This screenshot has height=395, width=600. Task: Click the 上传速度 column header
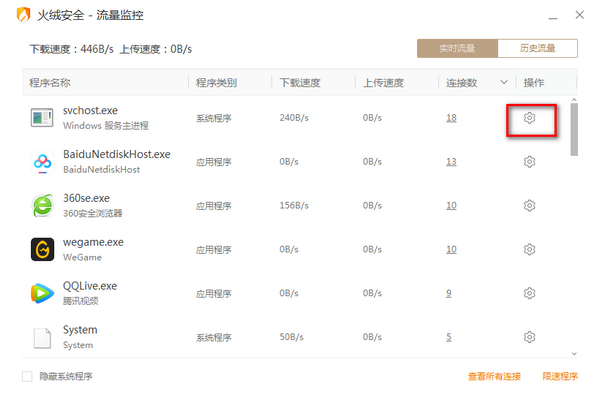point(383,83)
